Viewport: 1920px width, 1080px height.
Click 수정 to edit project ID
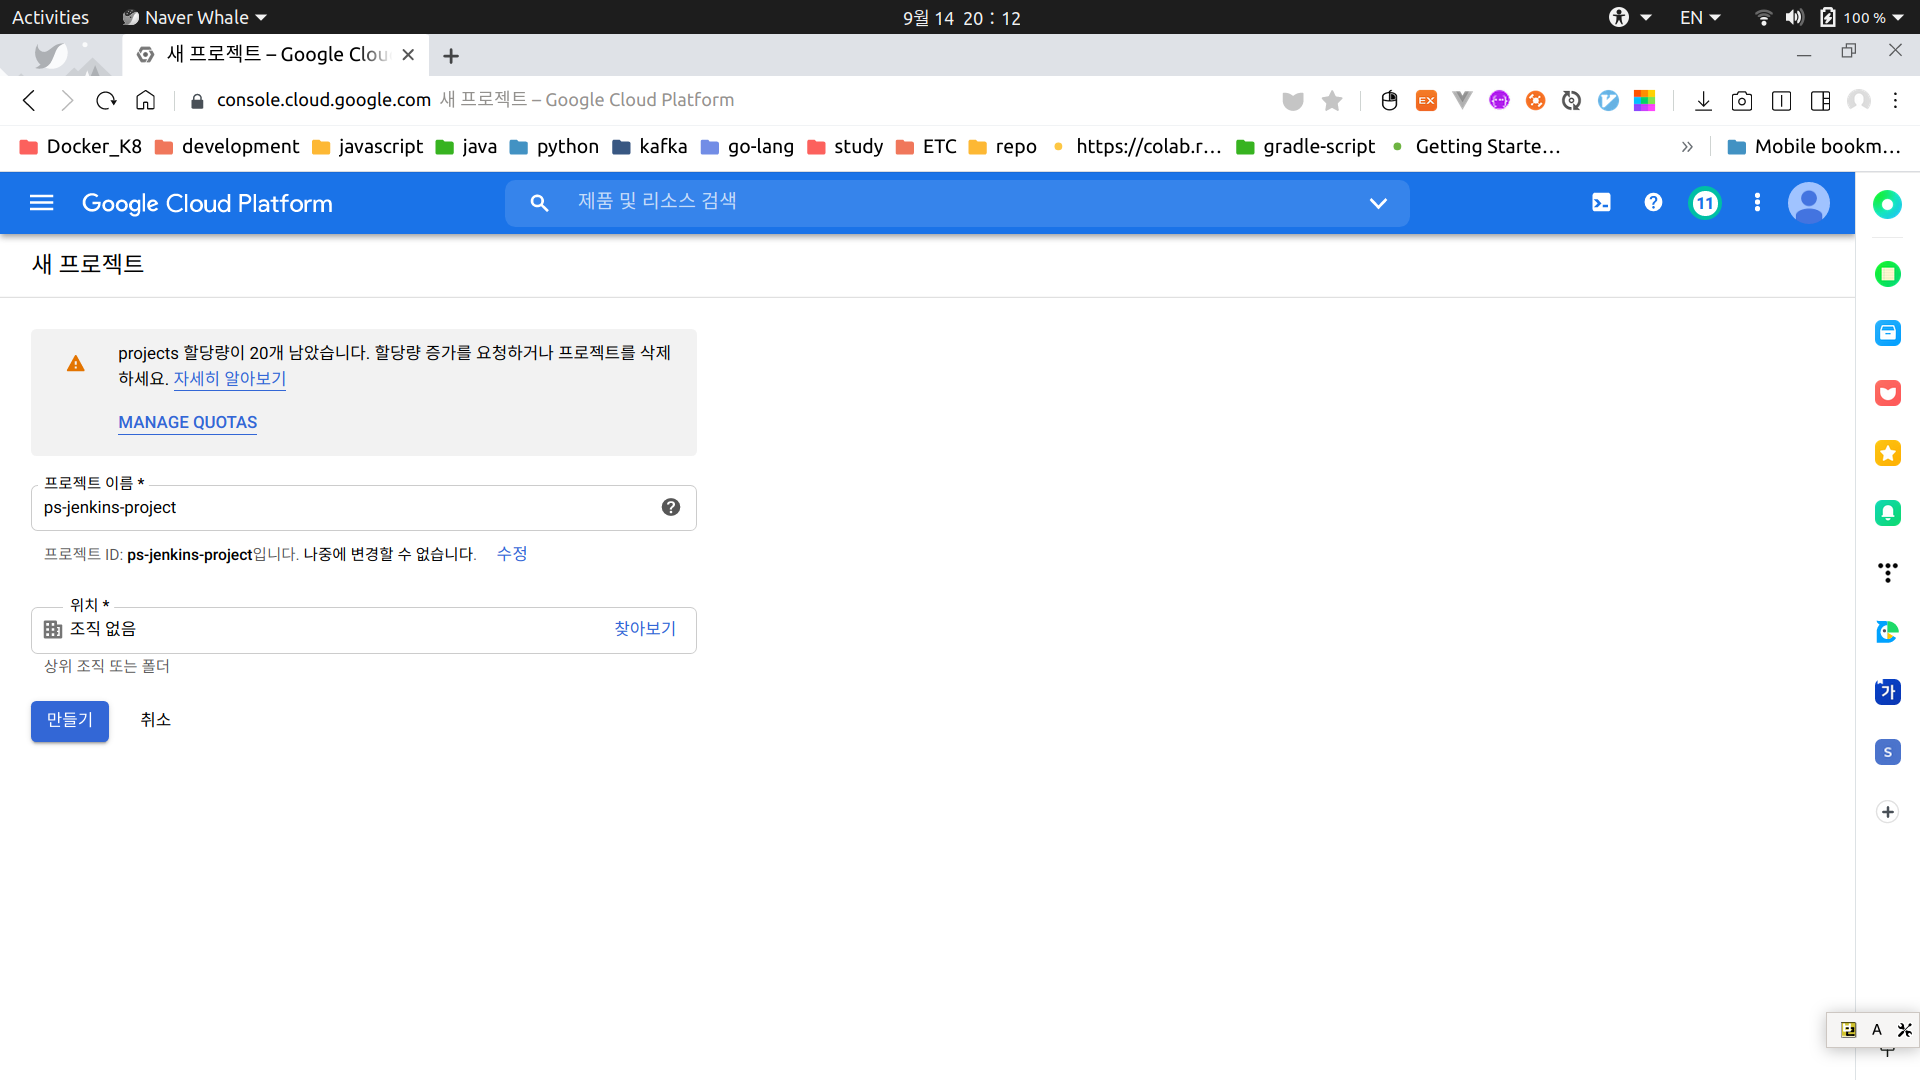pos(511,554)
